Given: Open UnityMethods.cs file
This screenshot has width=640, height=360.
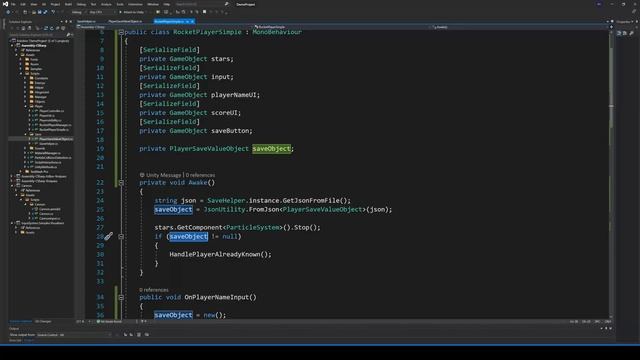Looking at the screenshot, I should [x=46, y=167].
